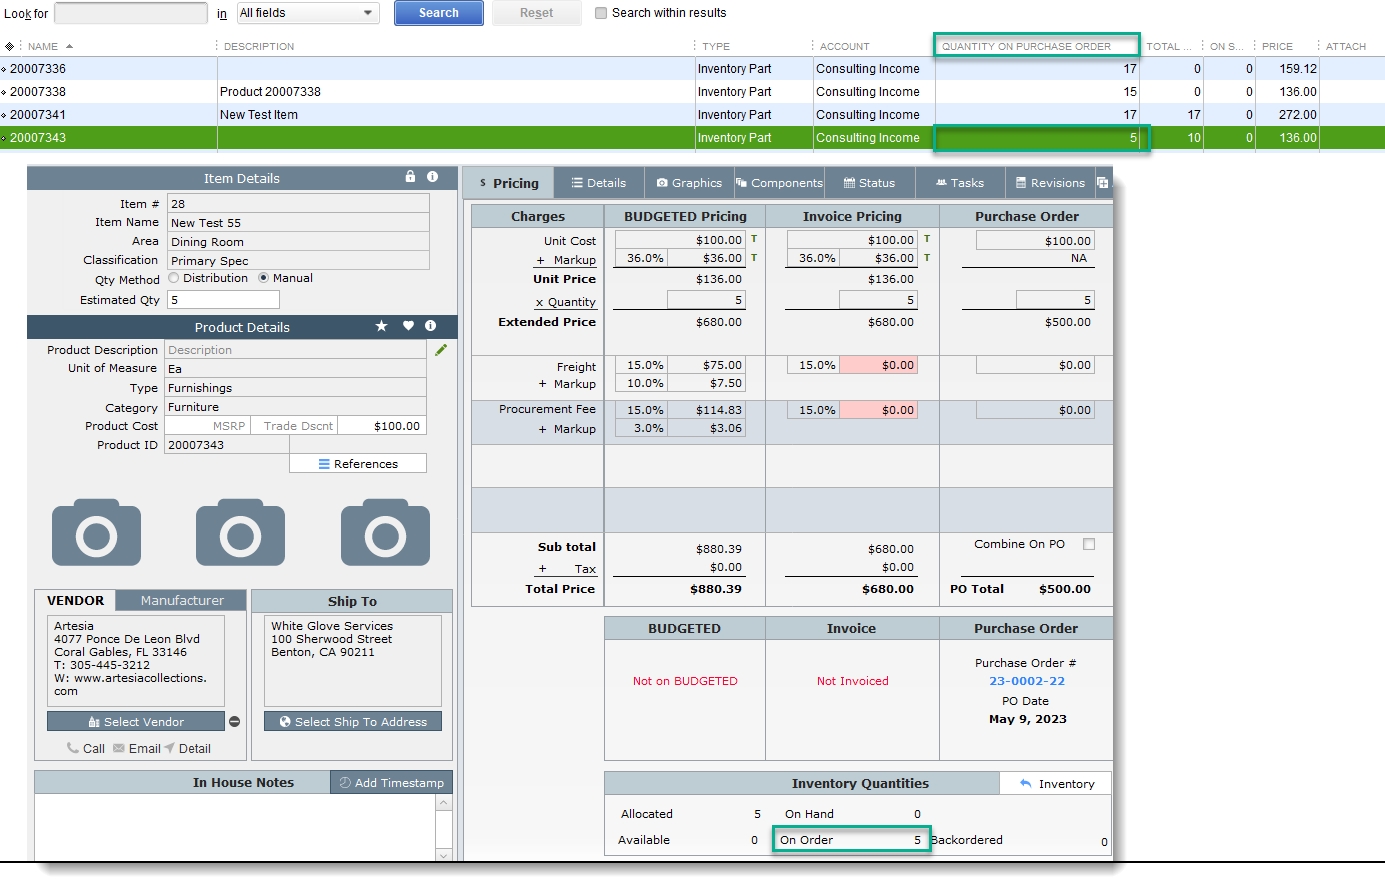Click the info icon in Product Details header
Viewport: 1385px width, 887px height.
430,326
